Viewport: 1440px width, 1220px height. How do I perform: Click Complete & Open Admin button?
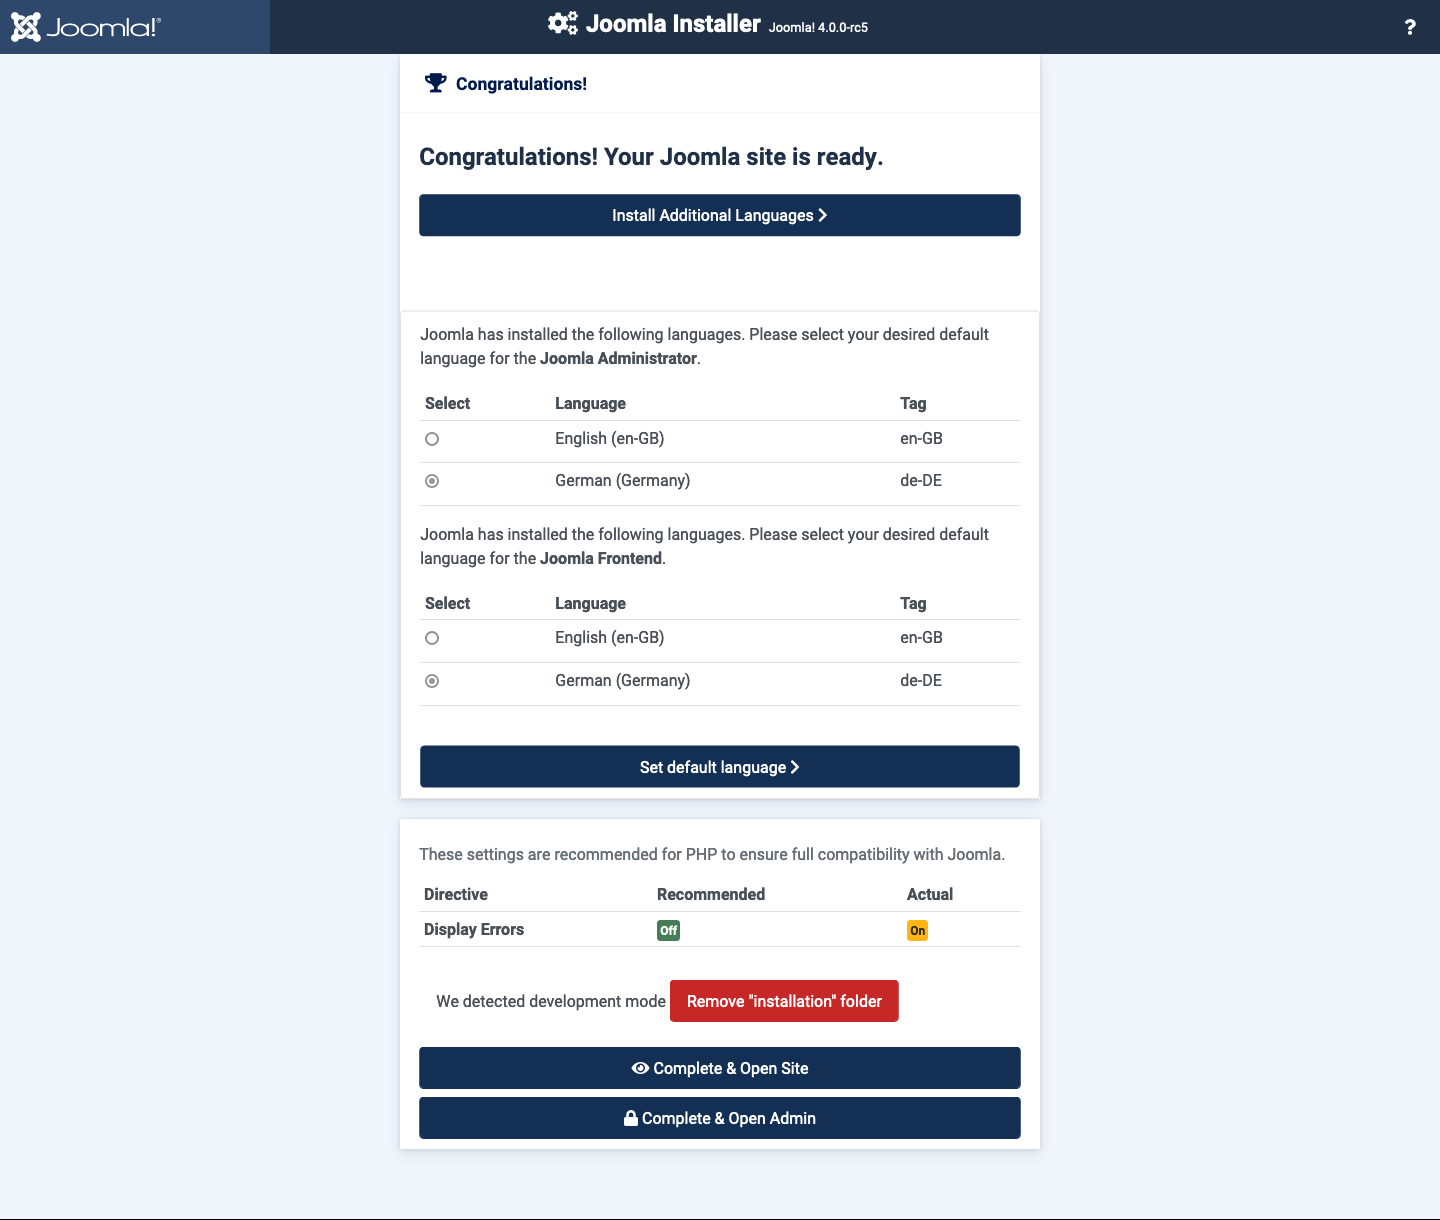coord(720,1118)
